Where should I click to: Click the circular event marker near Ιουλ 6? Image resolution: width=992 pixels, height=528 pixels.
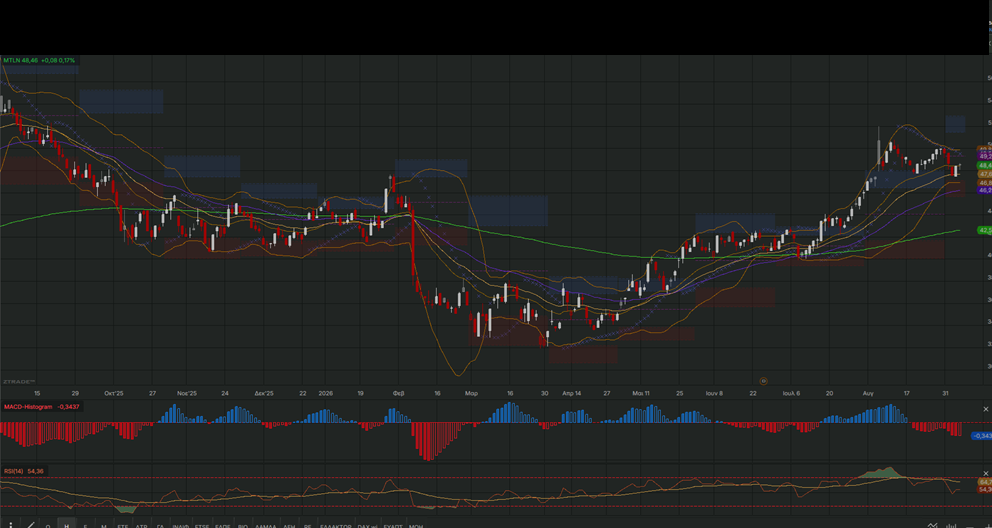763,381
